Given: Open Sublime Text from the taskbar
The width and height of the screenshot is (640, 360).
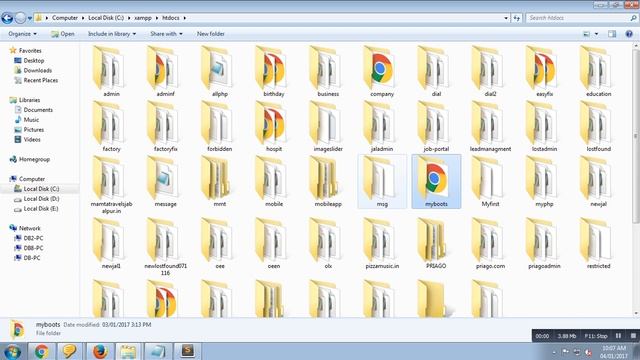Looking at the screenshot, I should pos(187,351).
